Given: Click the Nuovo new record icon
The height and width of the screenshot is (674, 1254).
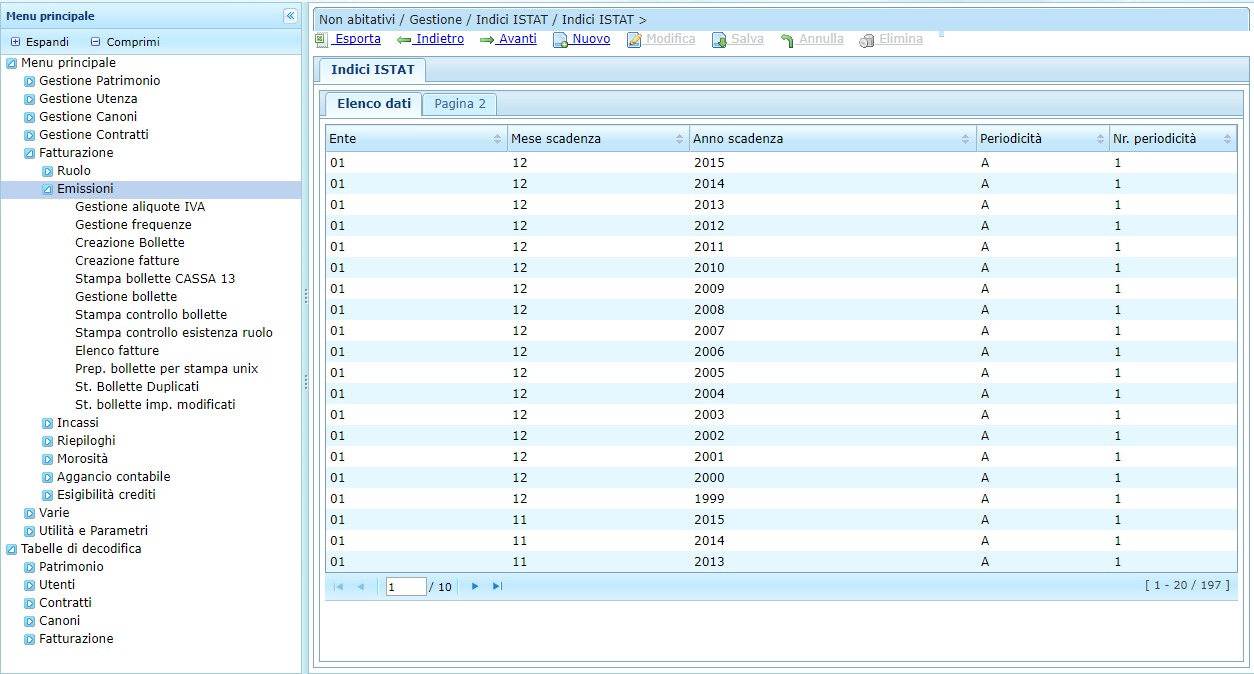Looking at the screenshot, I should click(x=561, y=40).
